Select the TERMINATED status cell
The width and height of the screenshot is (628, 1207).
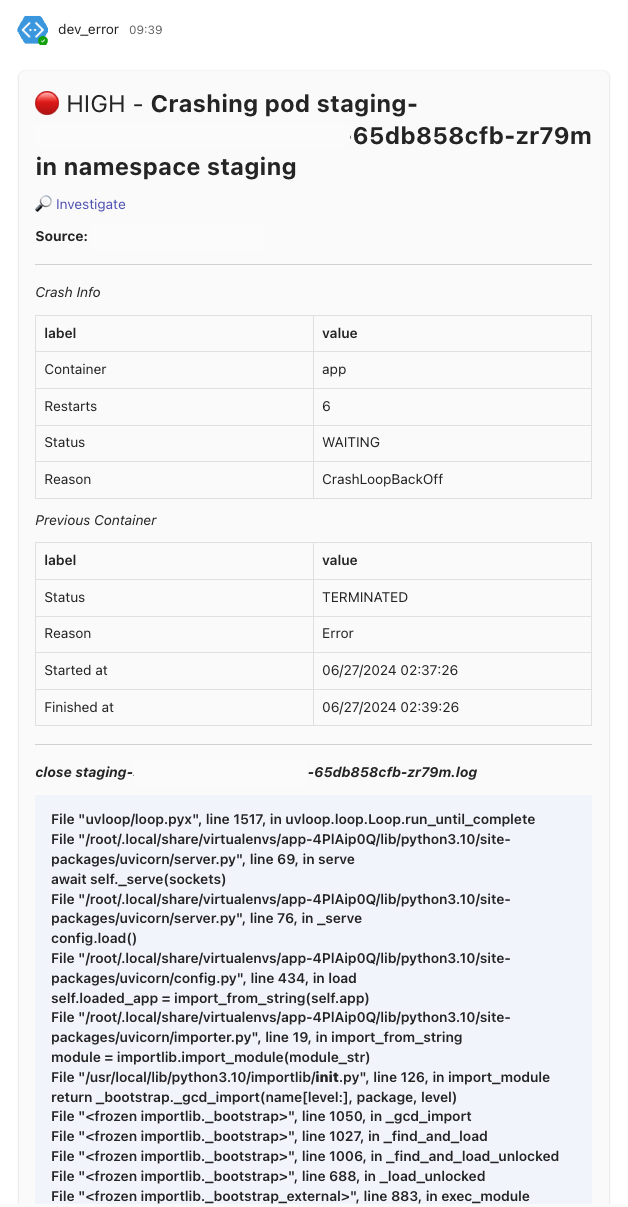pyautogui.click(x=364, y=597)
